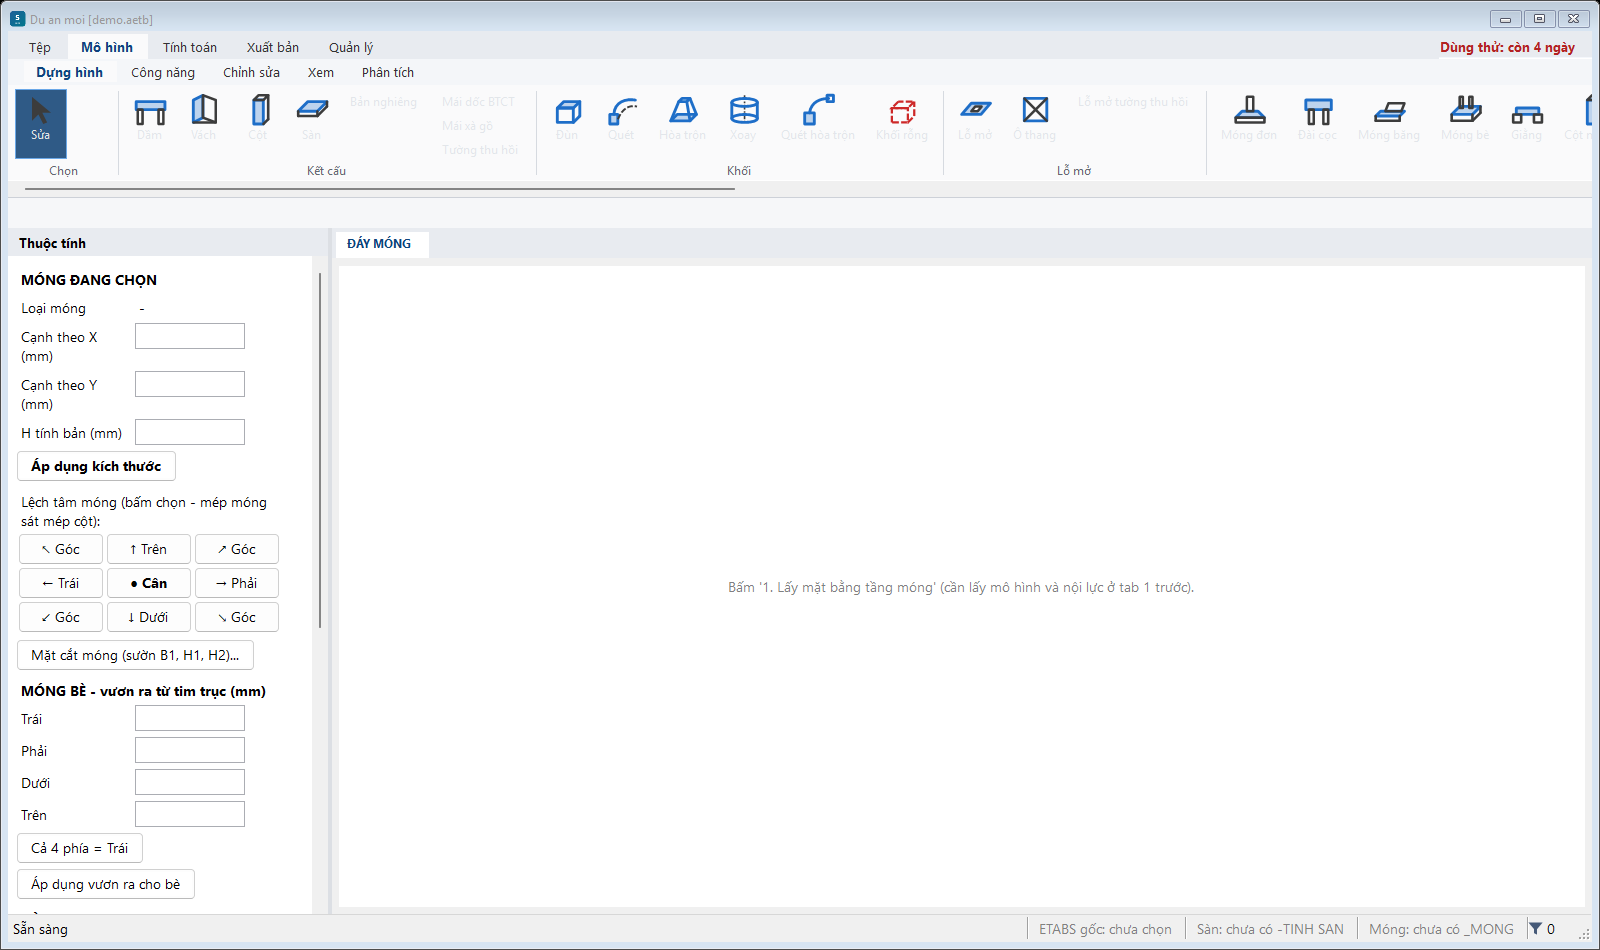Click the Cạnh theo X input field
Viewport: 1600px width, 950px height.
point(190,336)
